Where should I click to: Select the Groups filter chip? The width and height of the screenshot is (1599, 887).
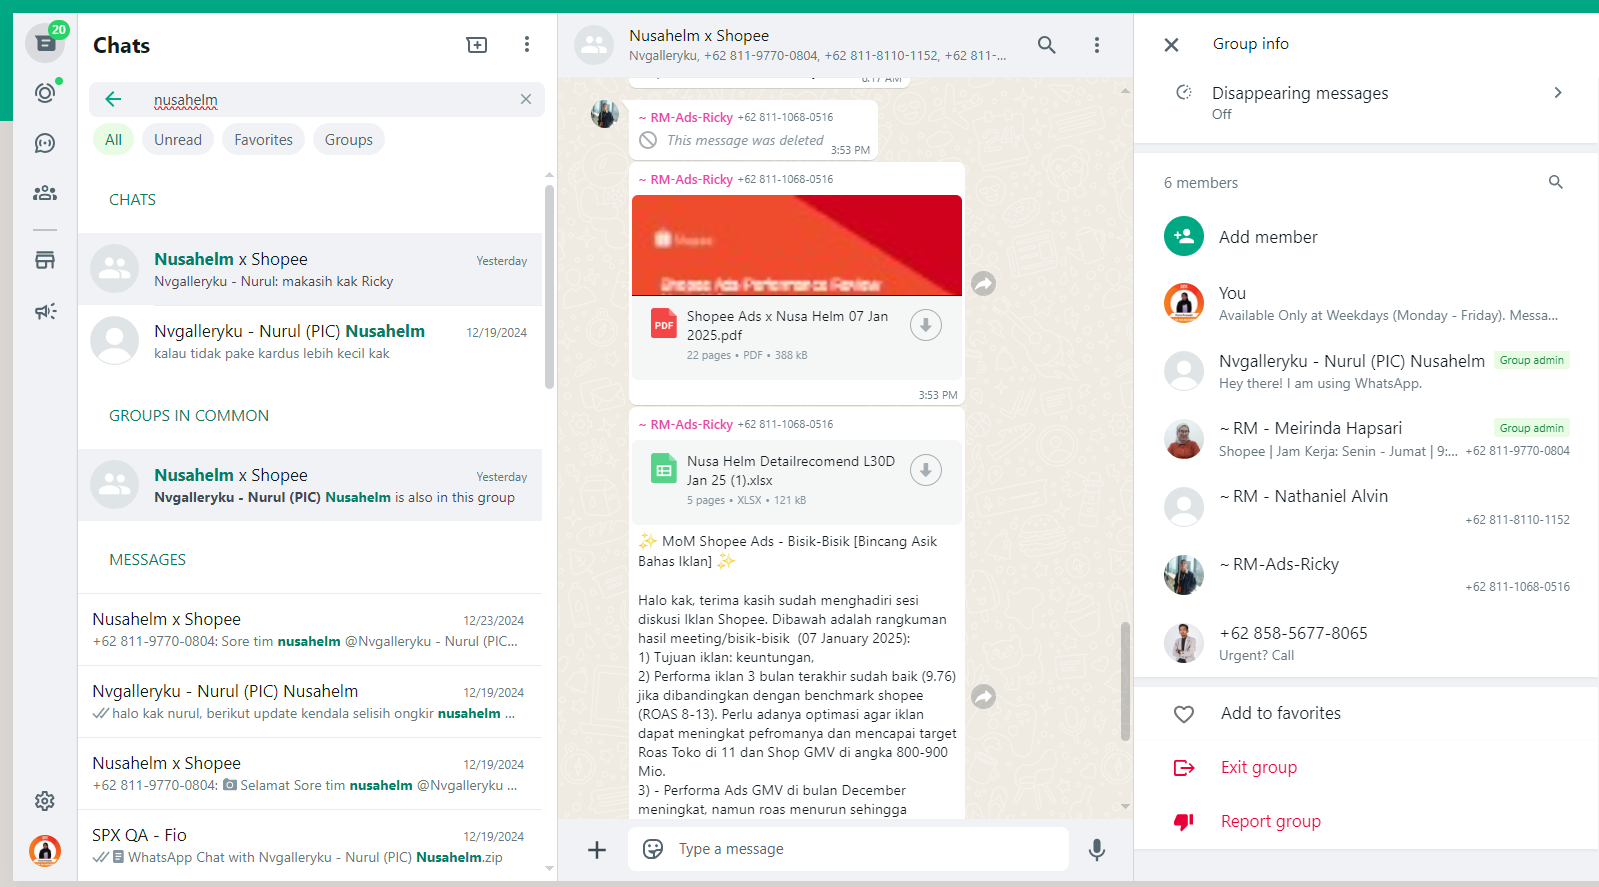[x=349, y=140]
